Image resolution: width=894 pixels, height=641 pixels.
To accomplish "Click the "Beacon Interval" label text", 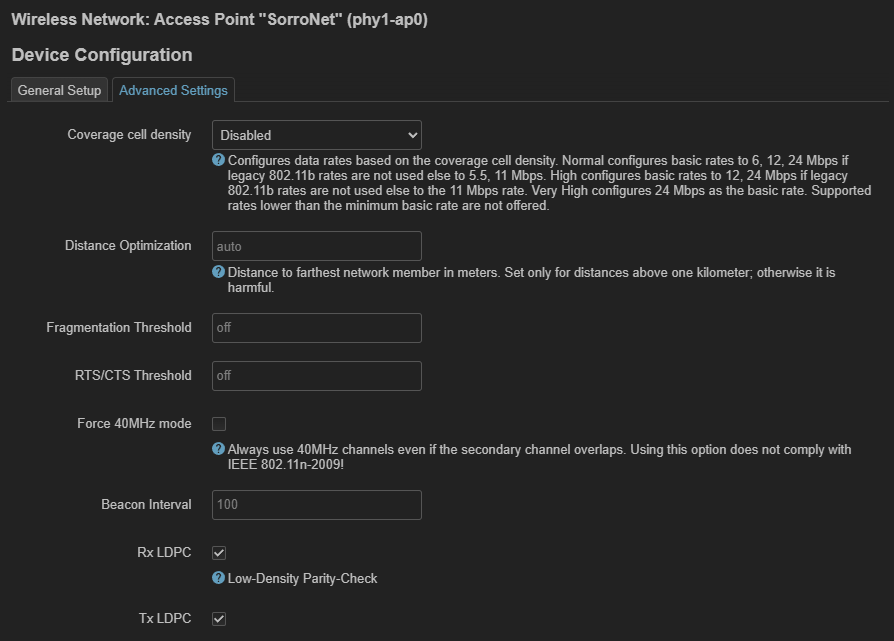I will click(146, 505).
